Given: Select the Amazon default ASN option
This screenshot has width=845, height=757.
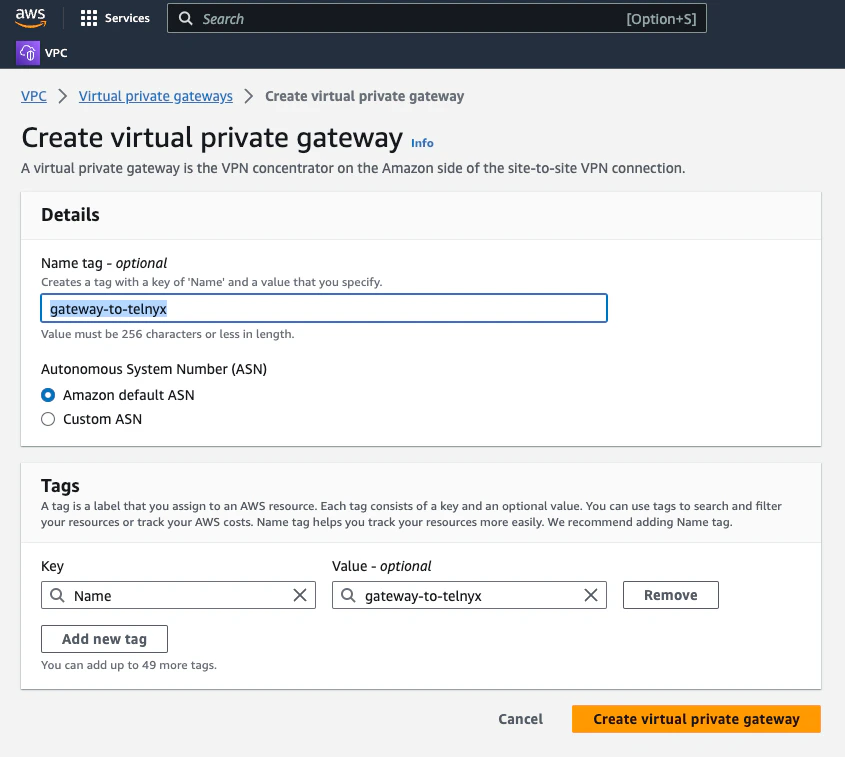Looking at the screenshot, I should coord(47,395).
